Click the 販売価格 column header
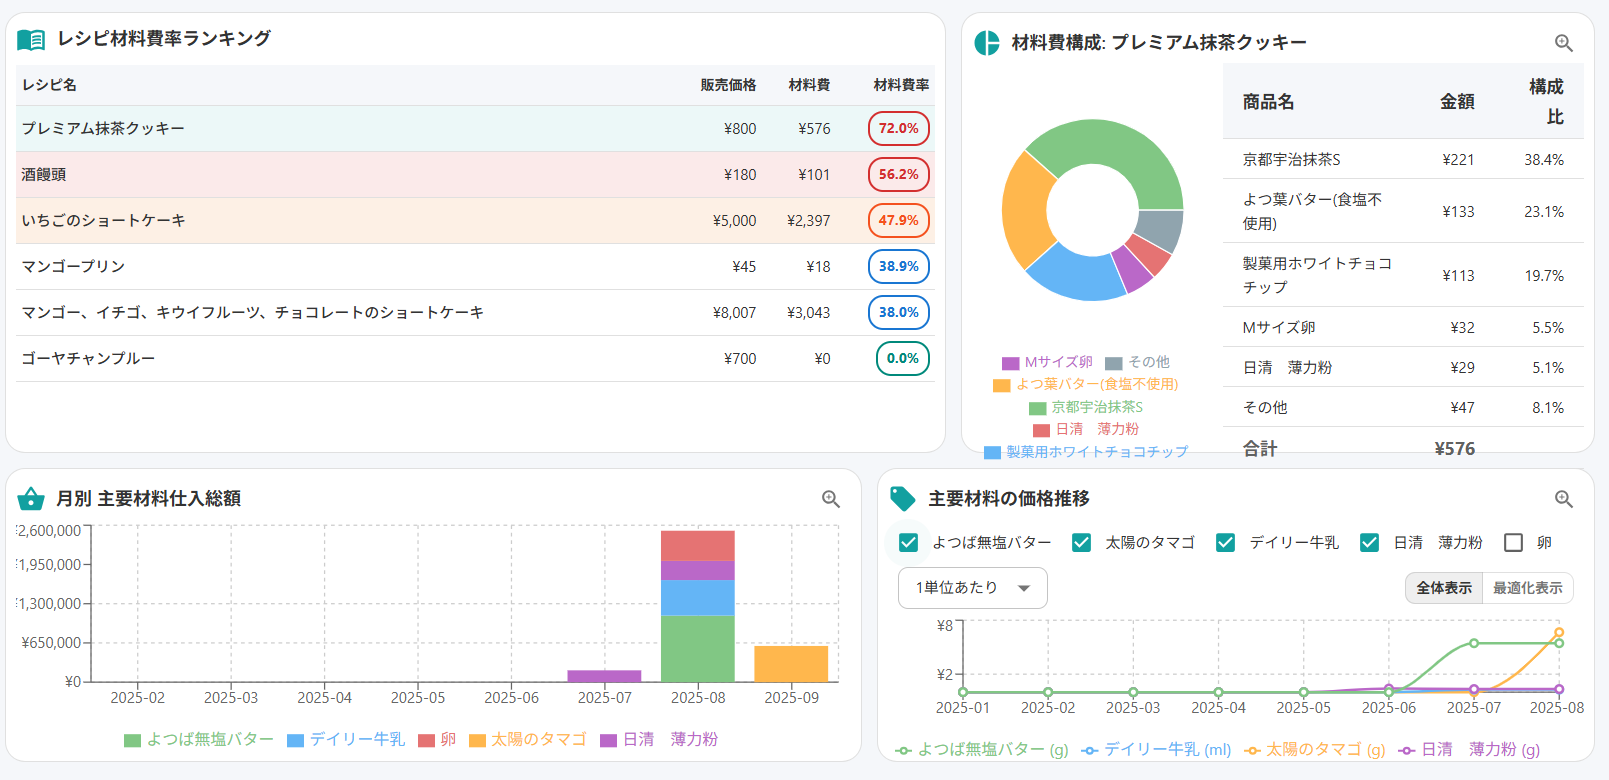This screenshot has height=780, width=1609. (x=728, y=85)
